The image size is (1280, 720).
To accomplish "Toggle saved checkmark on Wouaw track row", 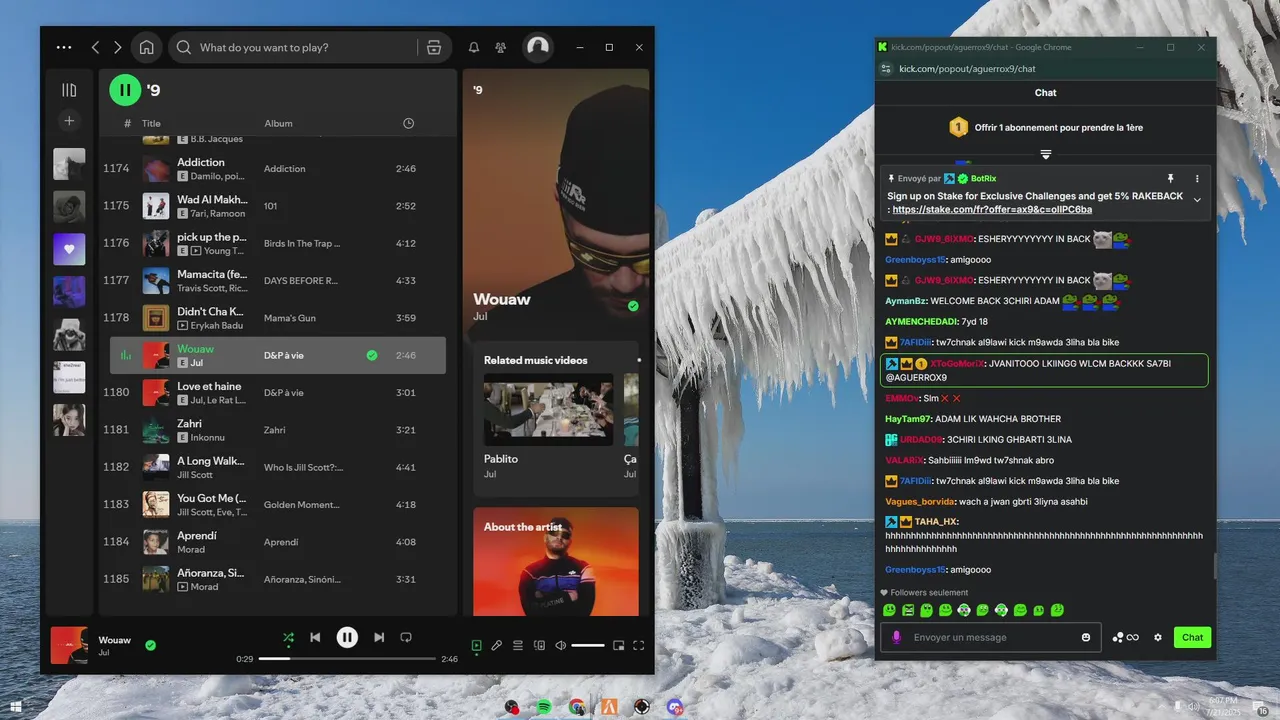I will pos(372,355).
